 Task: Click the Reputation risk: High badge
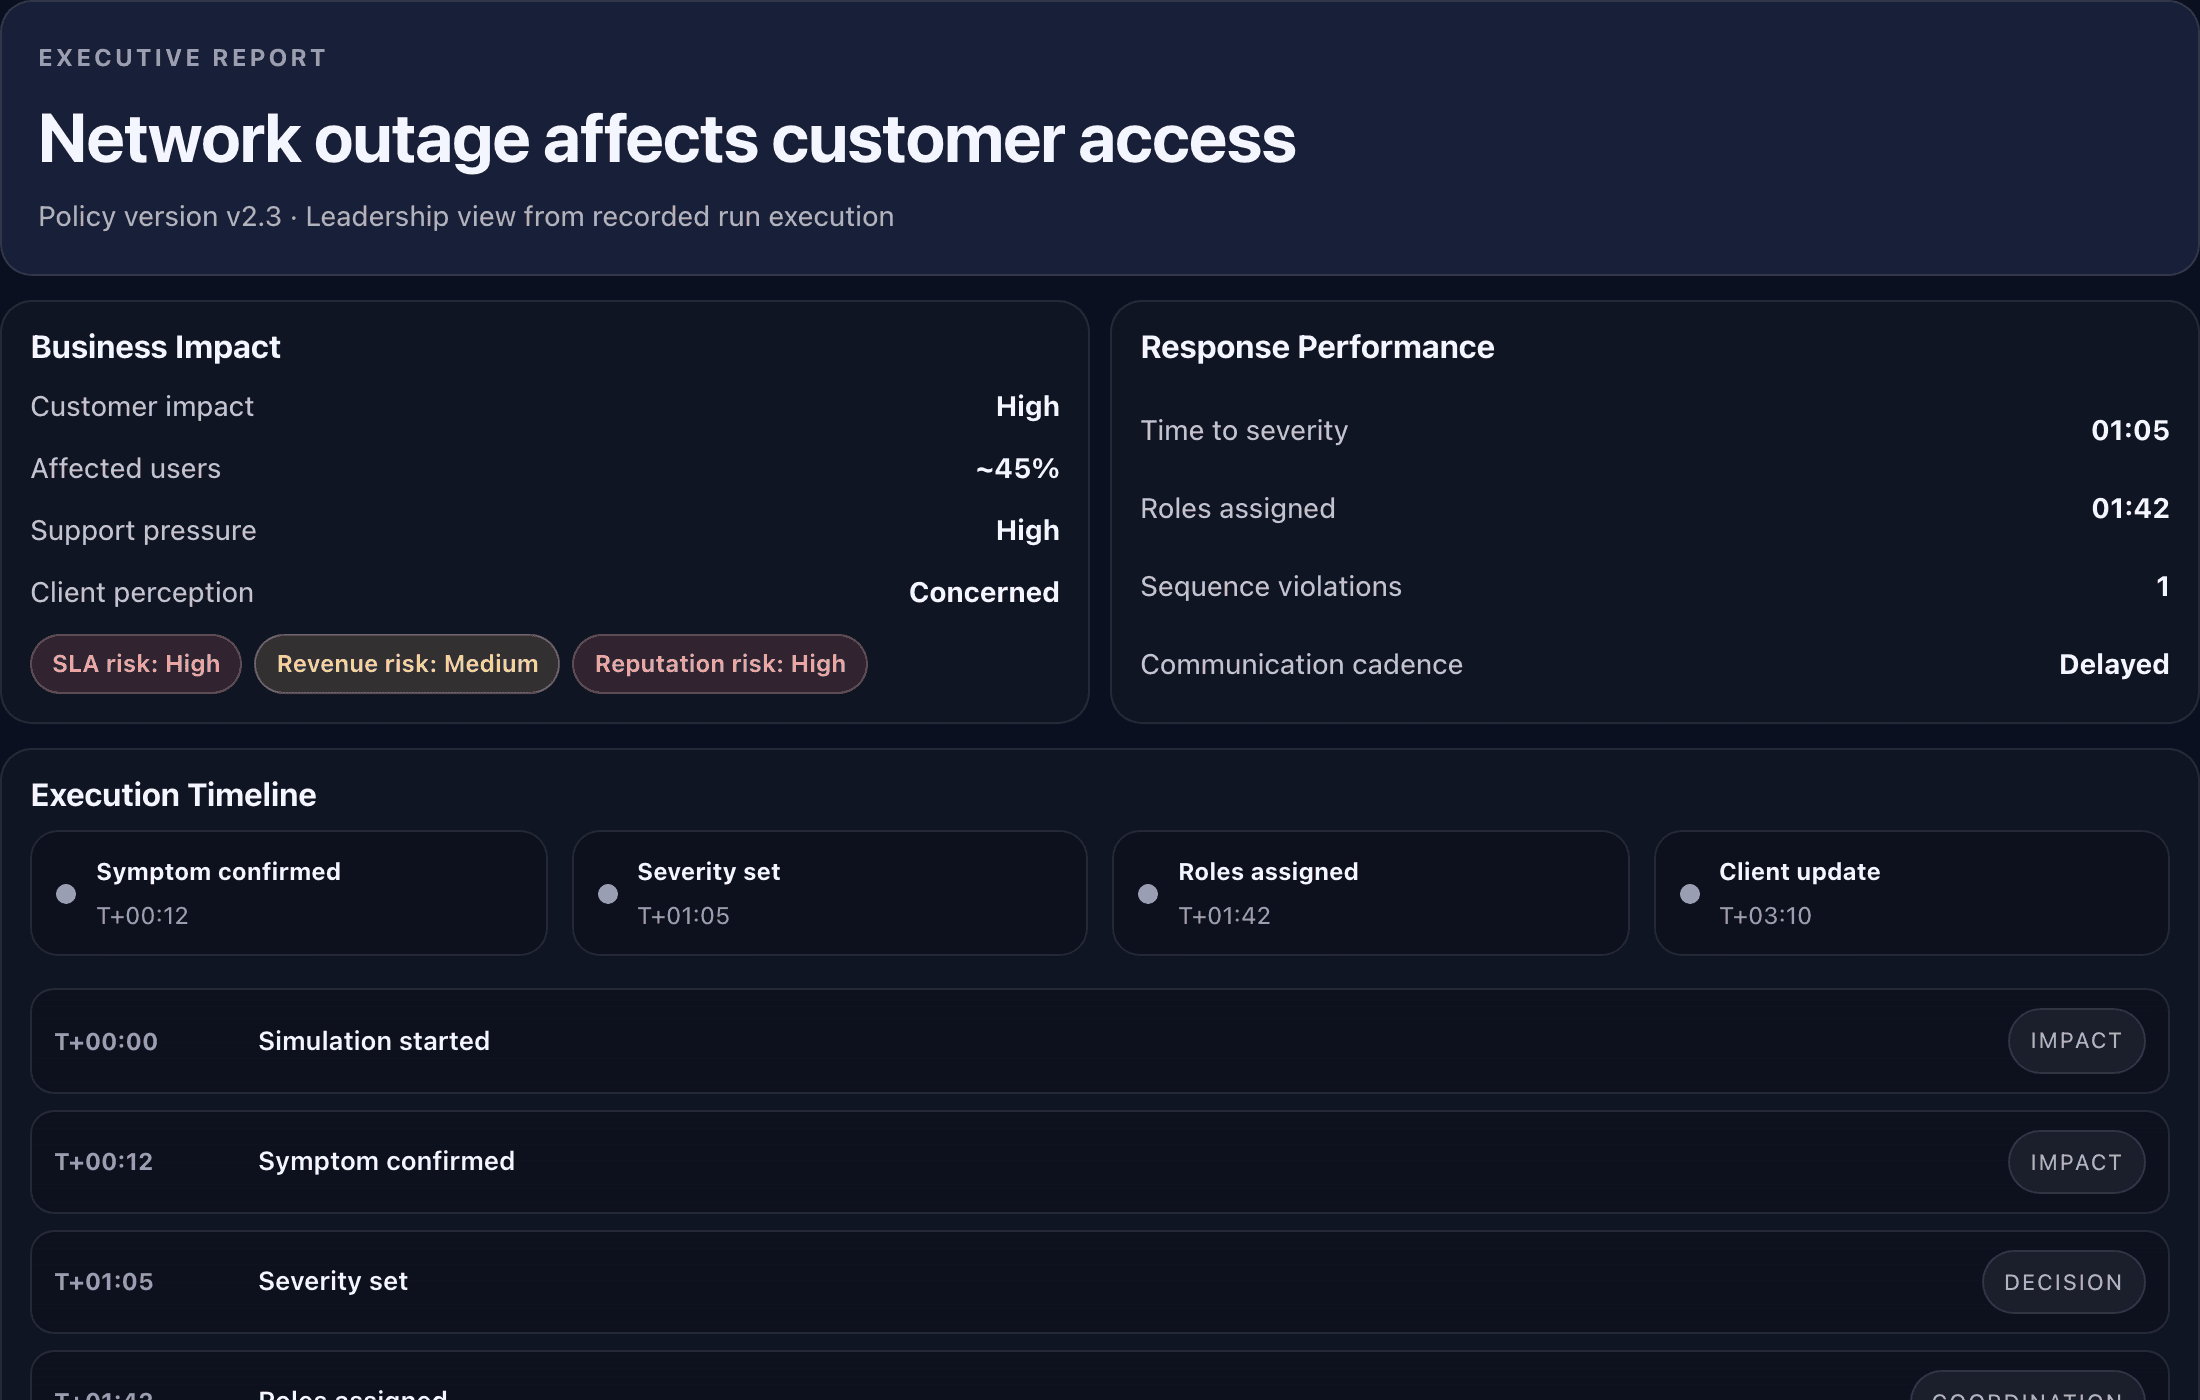point(720,664)
